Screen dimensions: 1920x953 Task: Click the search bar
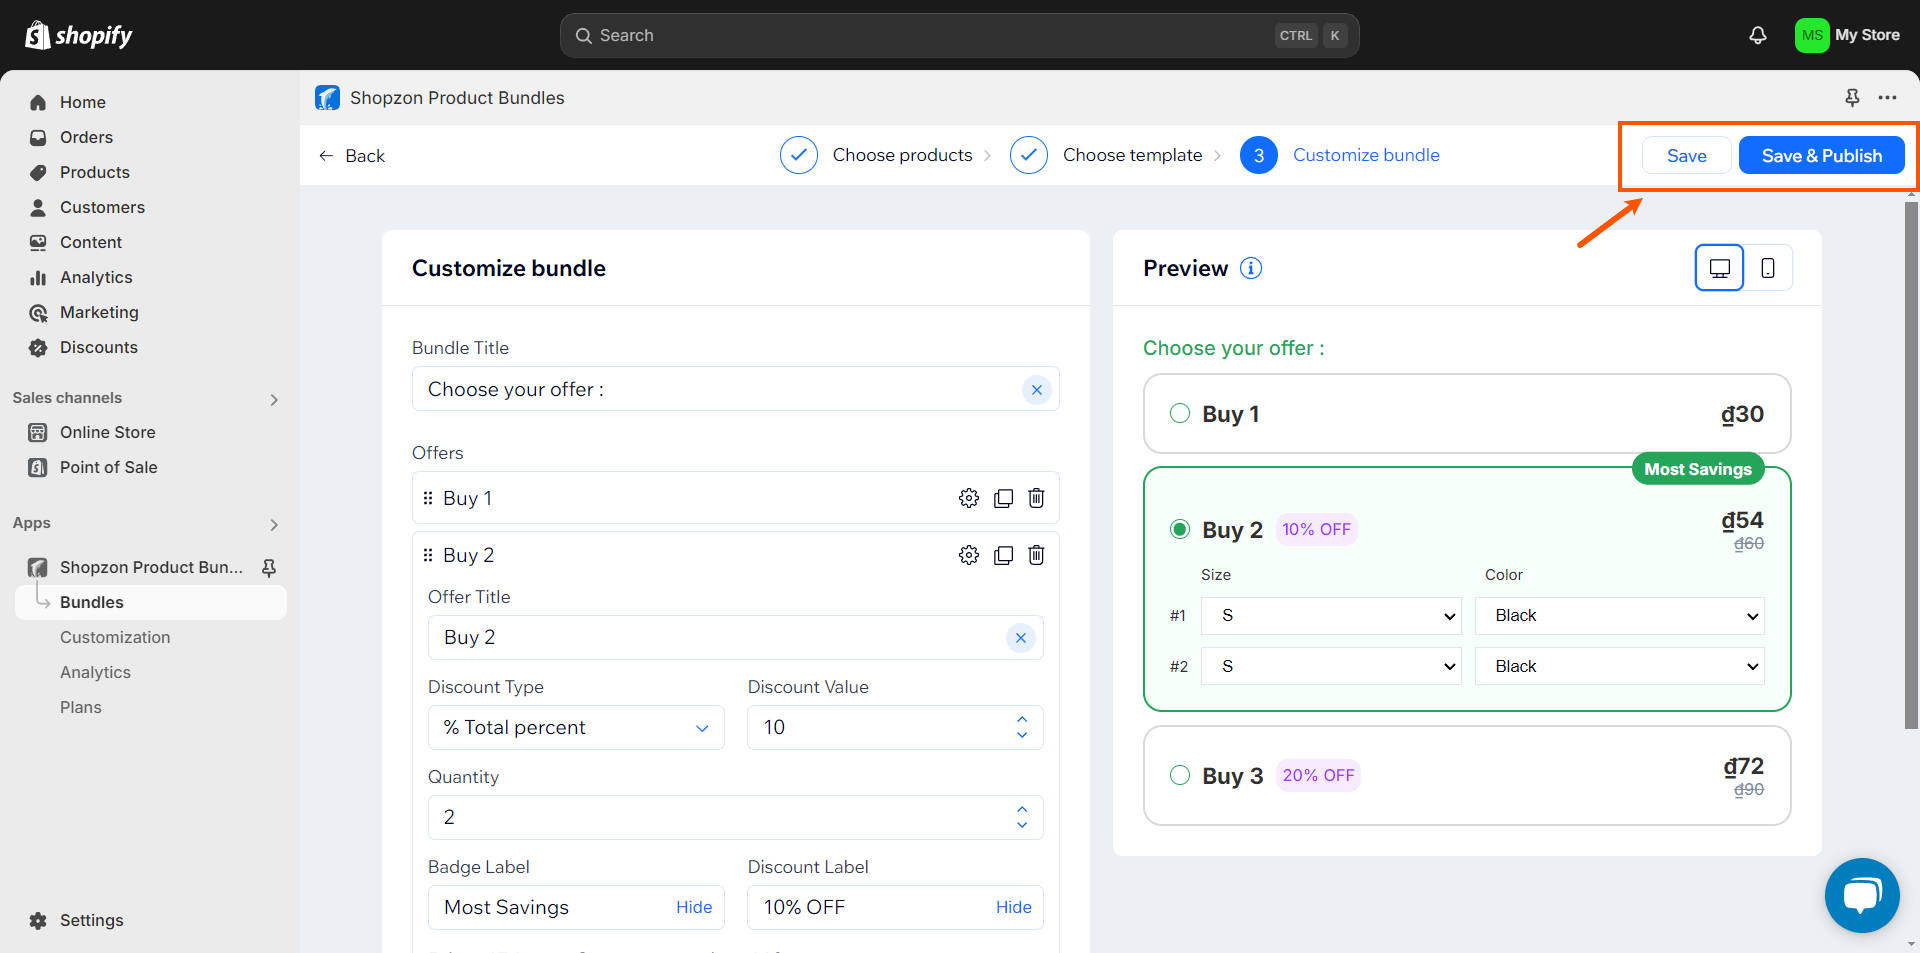coord(959,35)
